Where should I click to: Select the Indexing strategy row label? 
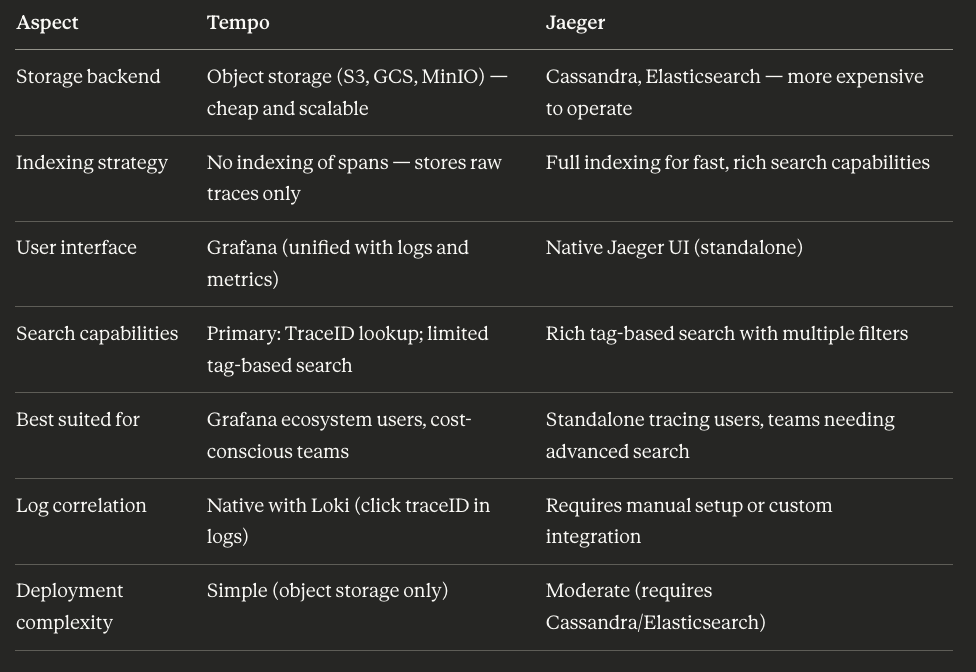click(92, 162)
